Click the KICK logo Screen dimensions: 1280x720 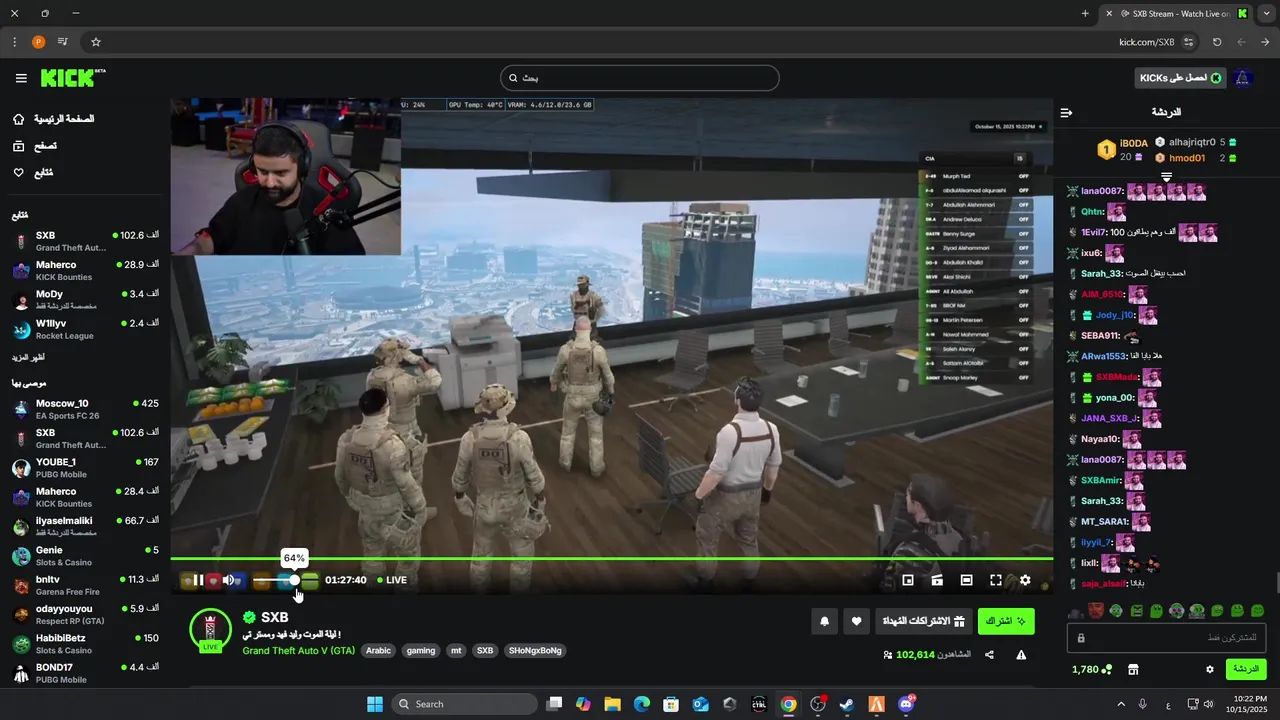[x=72, y=78]
